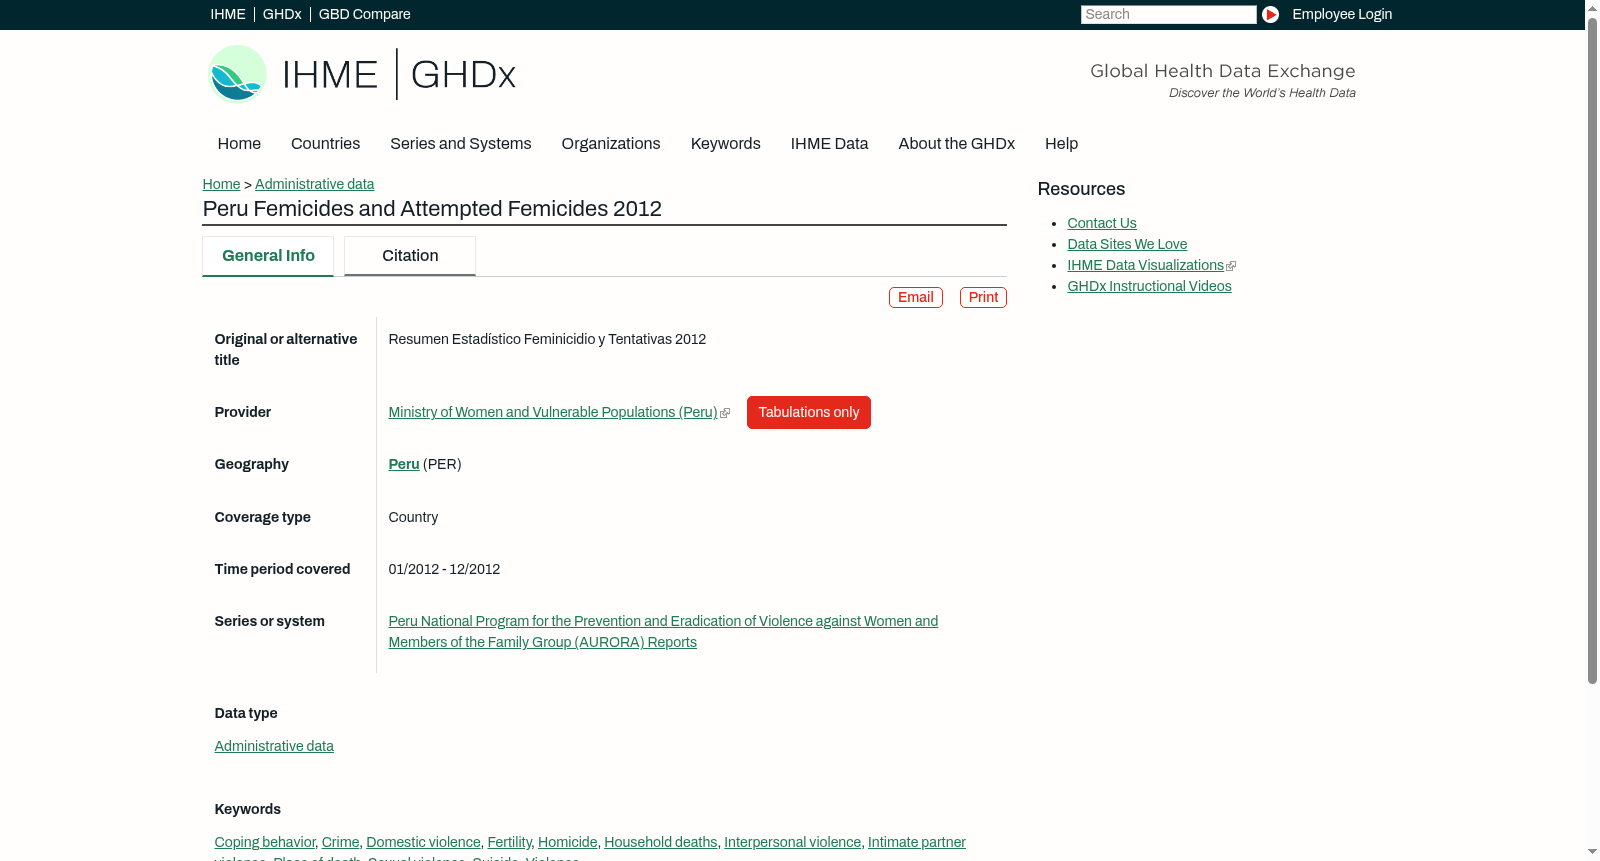Click the red Tabulations only badge
The height and width of the screenshot is (861, 1600).
(x=808, y=412)
